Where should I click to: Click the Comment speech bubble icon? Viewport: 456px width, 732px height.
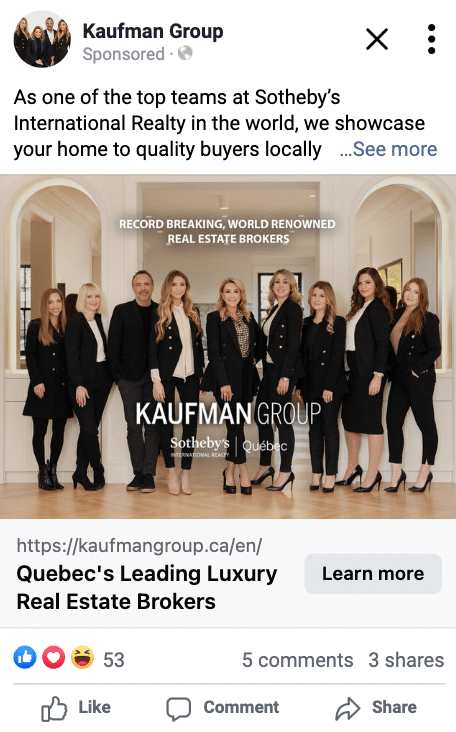(x=179, y=709)
